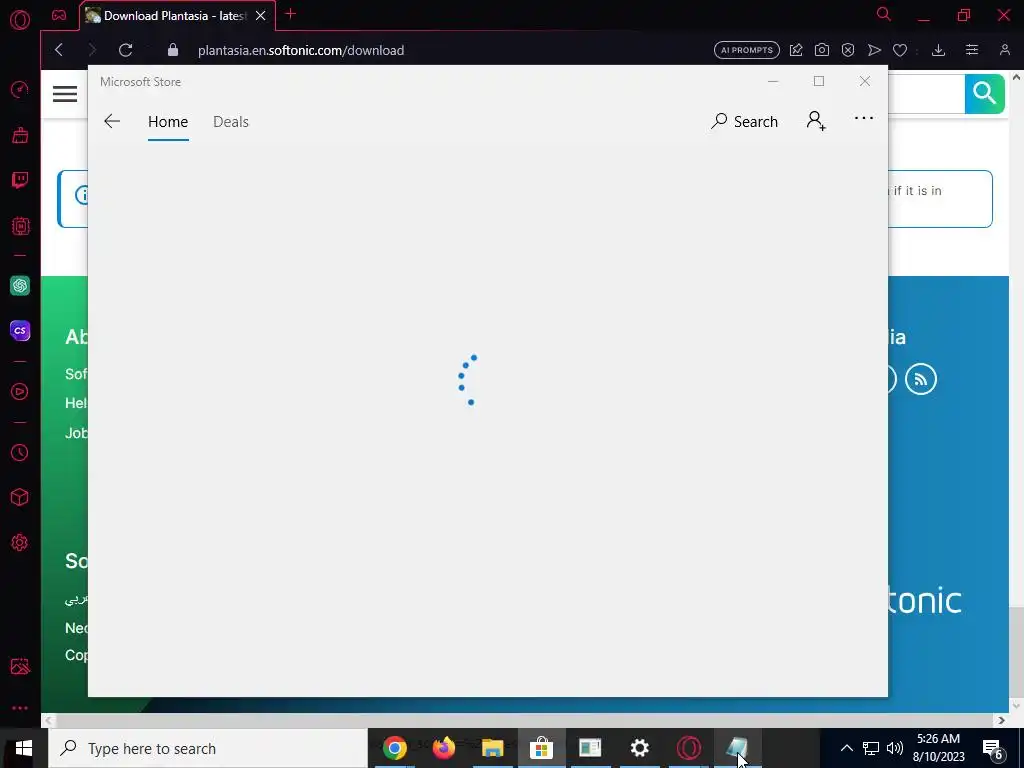The width and height of the screenshot is (1024, 768).
Task: Open ChatGPT in Opera sidebar
Action: 20,285
